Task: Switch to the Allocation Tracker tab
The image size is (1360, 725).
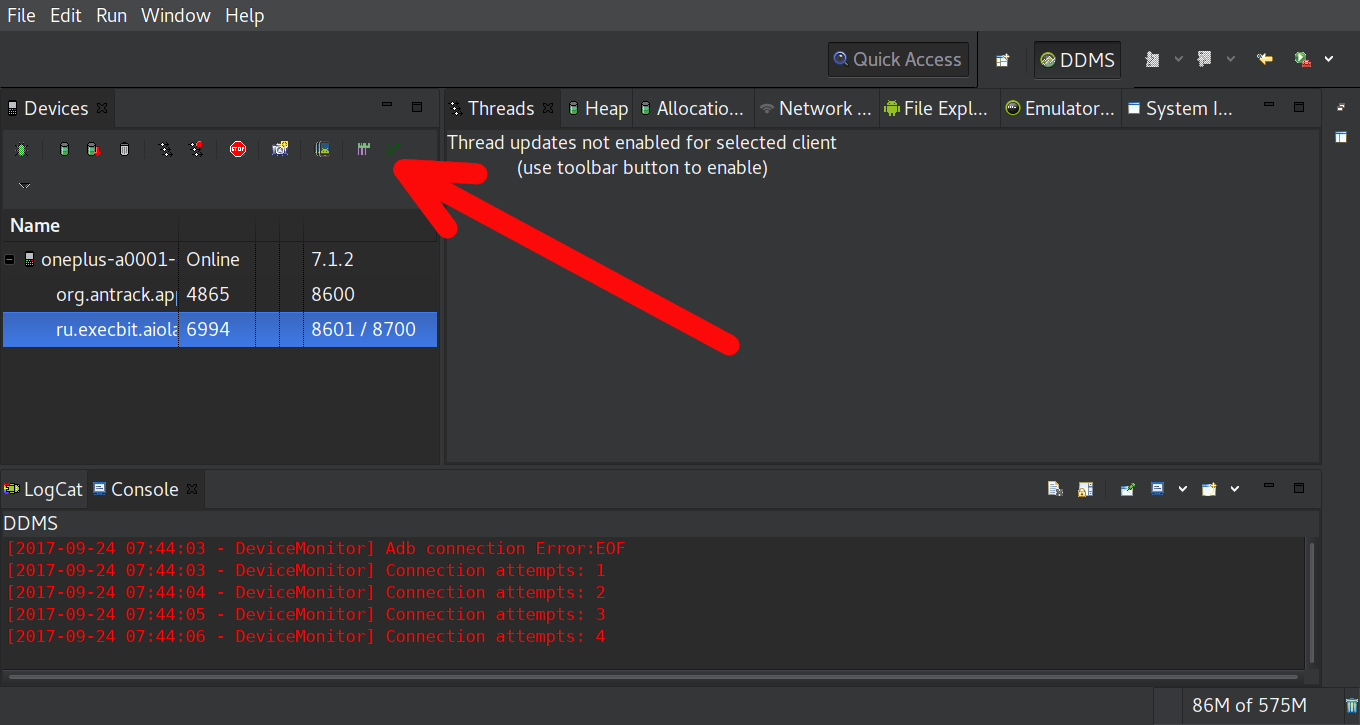Action: (692, 108)
